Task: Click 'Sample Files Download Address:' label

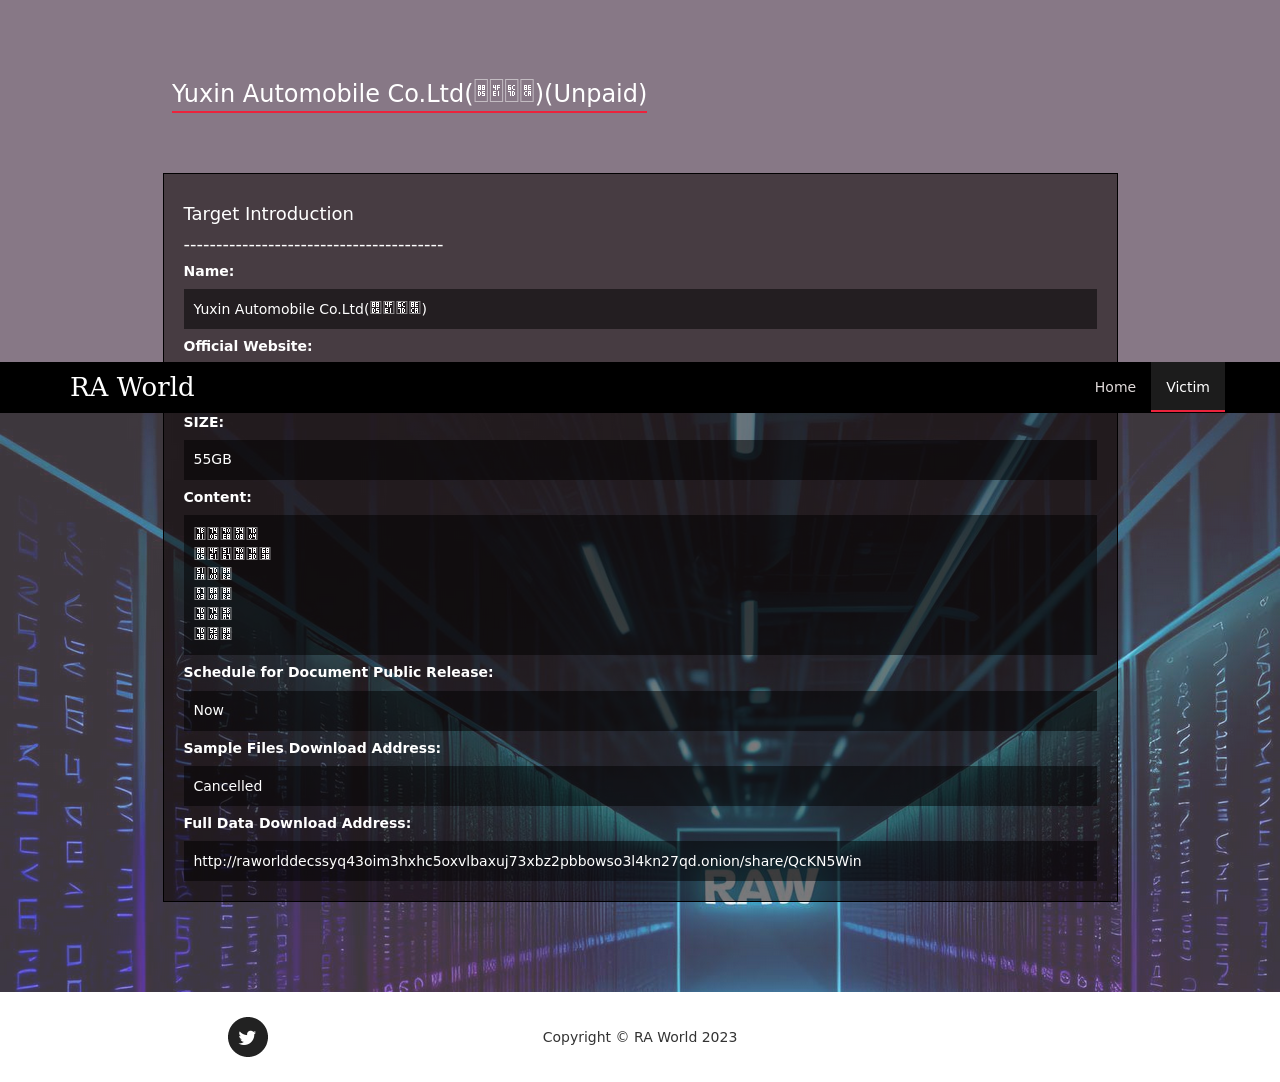Action: pyautogui.click(x=312, y=748)
